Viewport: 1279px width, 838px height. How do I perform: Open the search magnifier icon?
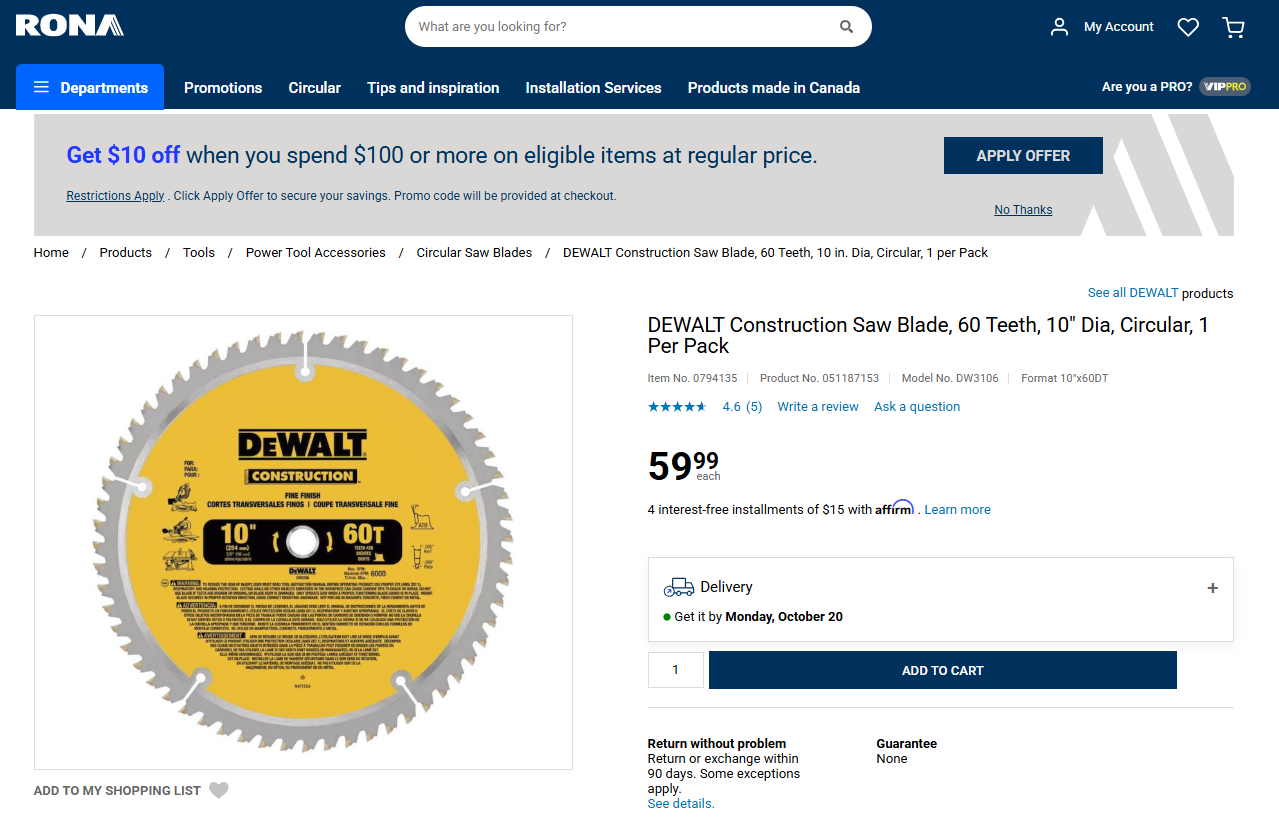[x=845, y=26]
